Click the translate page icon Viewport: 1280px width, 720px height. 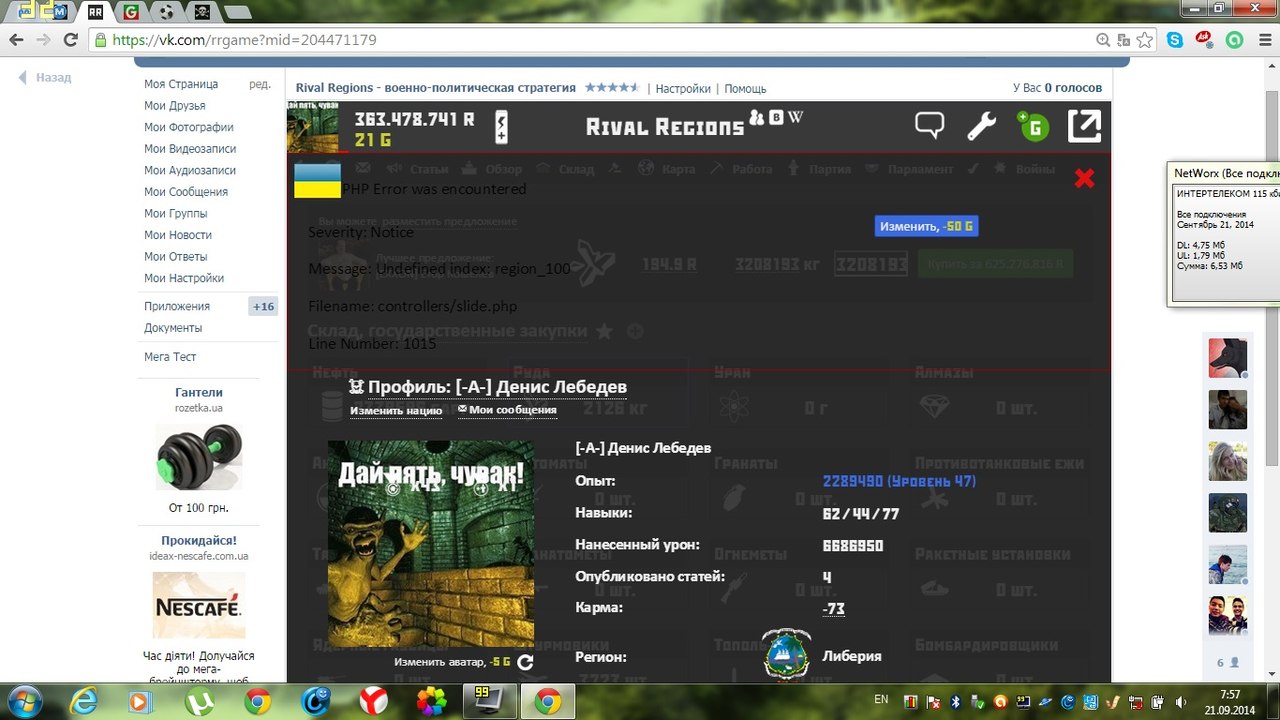[1123, 40]
